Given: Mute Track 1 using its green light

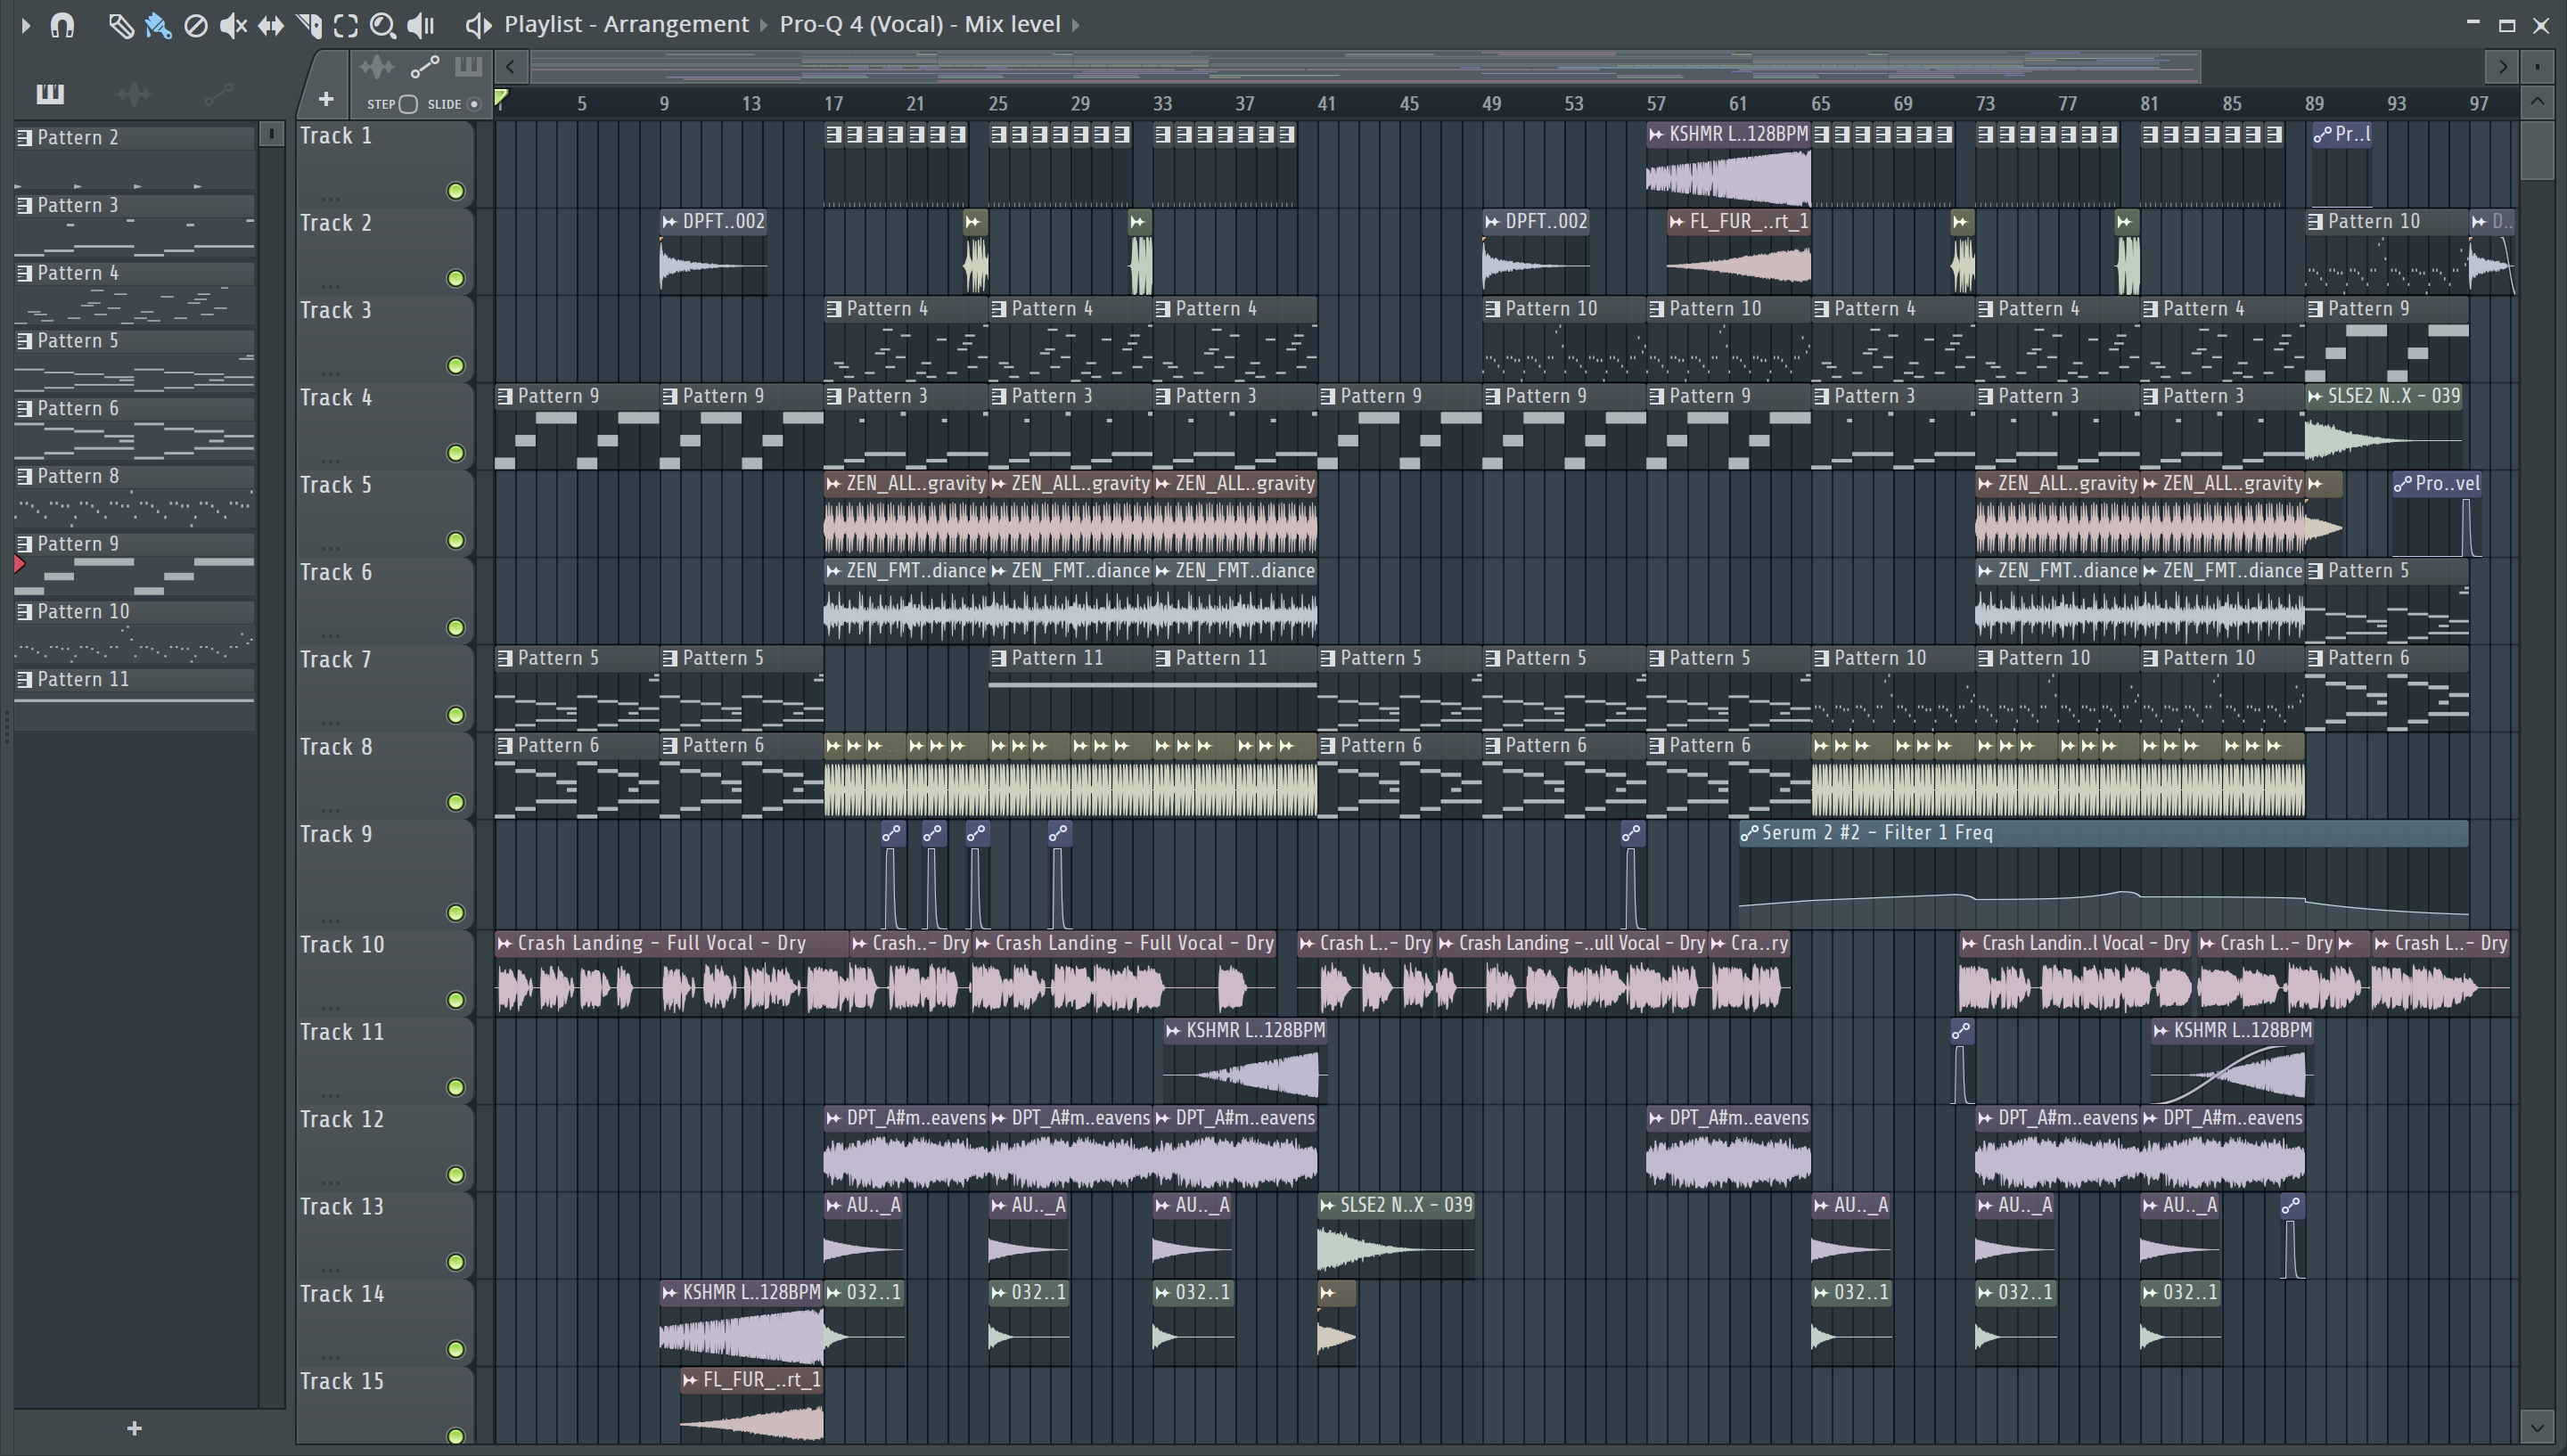Looking at the screenshot, I should [x=456, y=191].
